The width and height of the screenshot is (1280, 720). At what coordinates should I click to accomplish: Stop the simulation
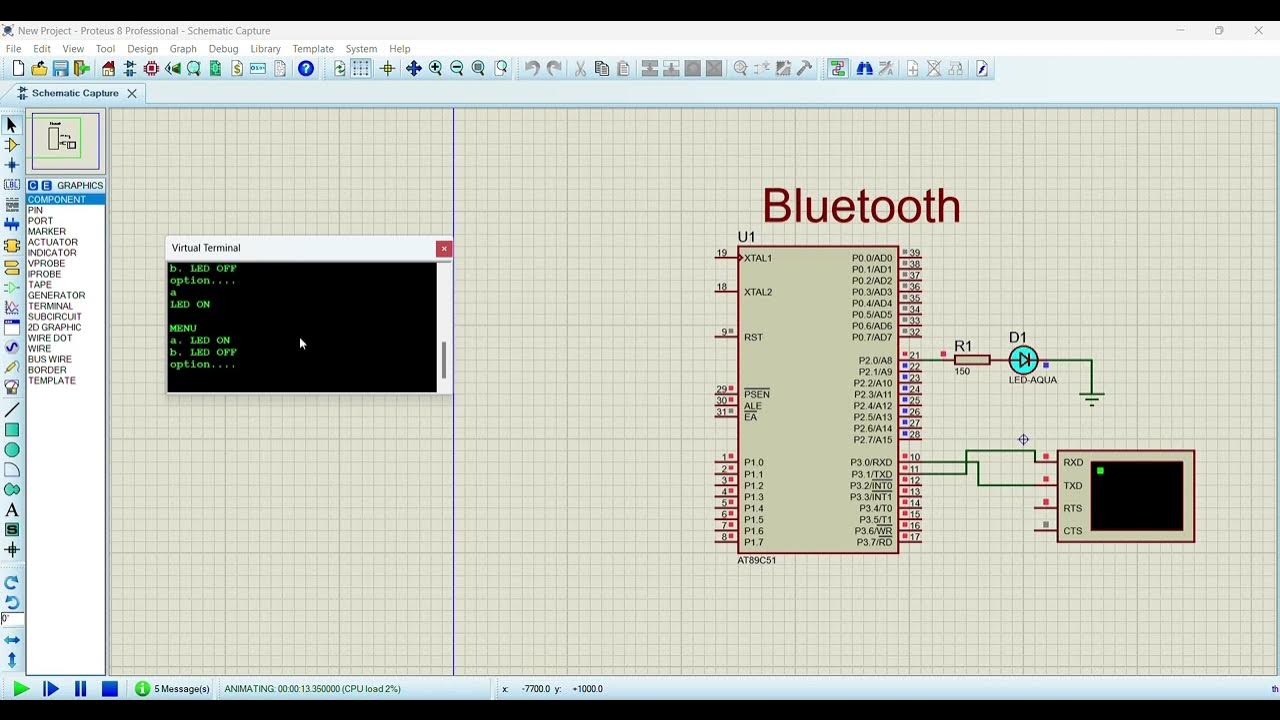tap(110, 689)
